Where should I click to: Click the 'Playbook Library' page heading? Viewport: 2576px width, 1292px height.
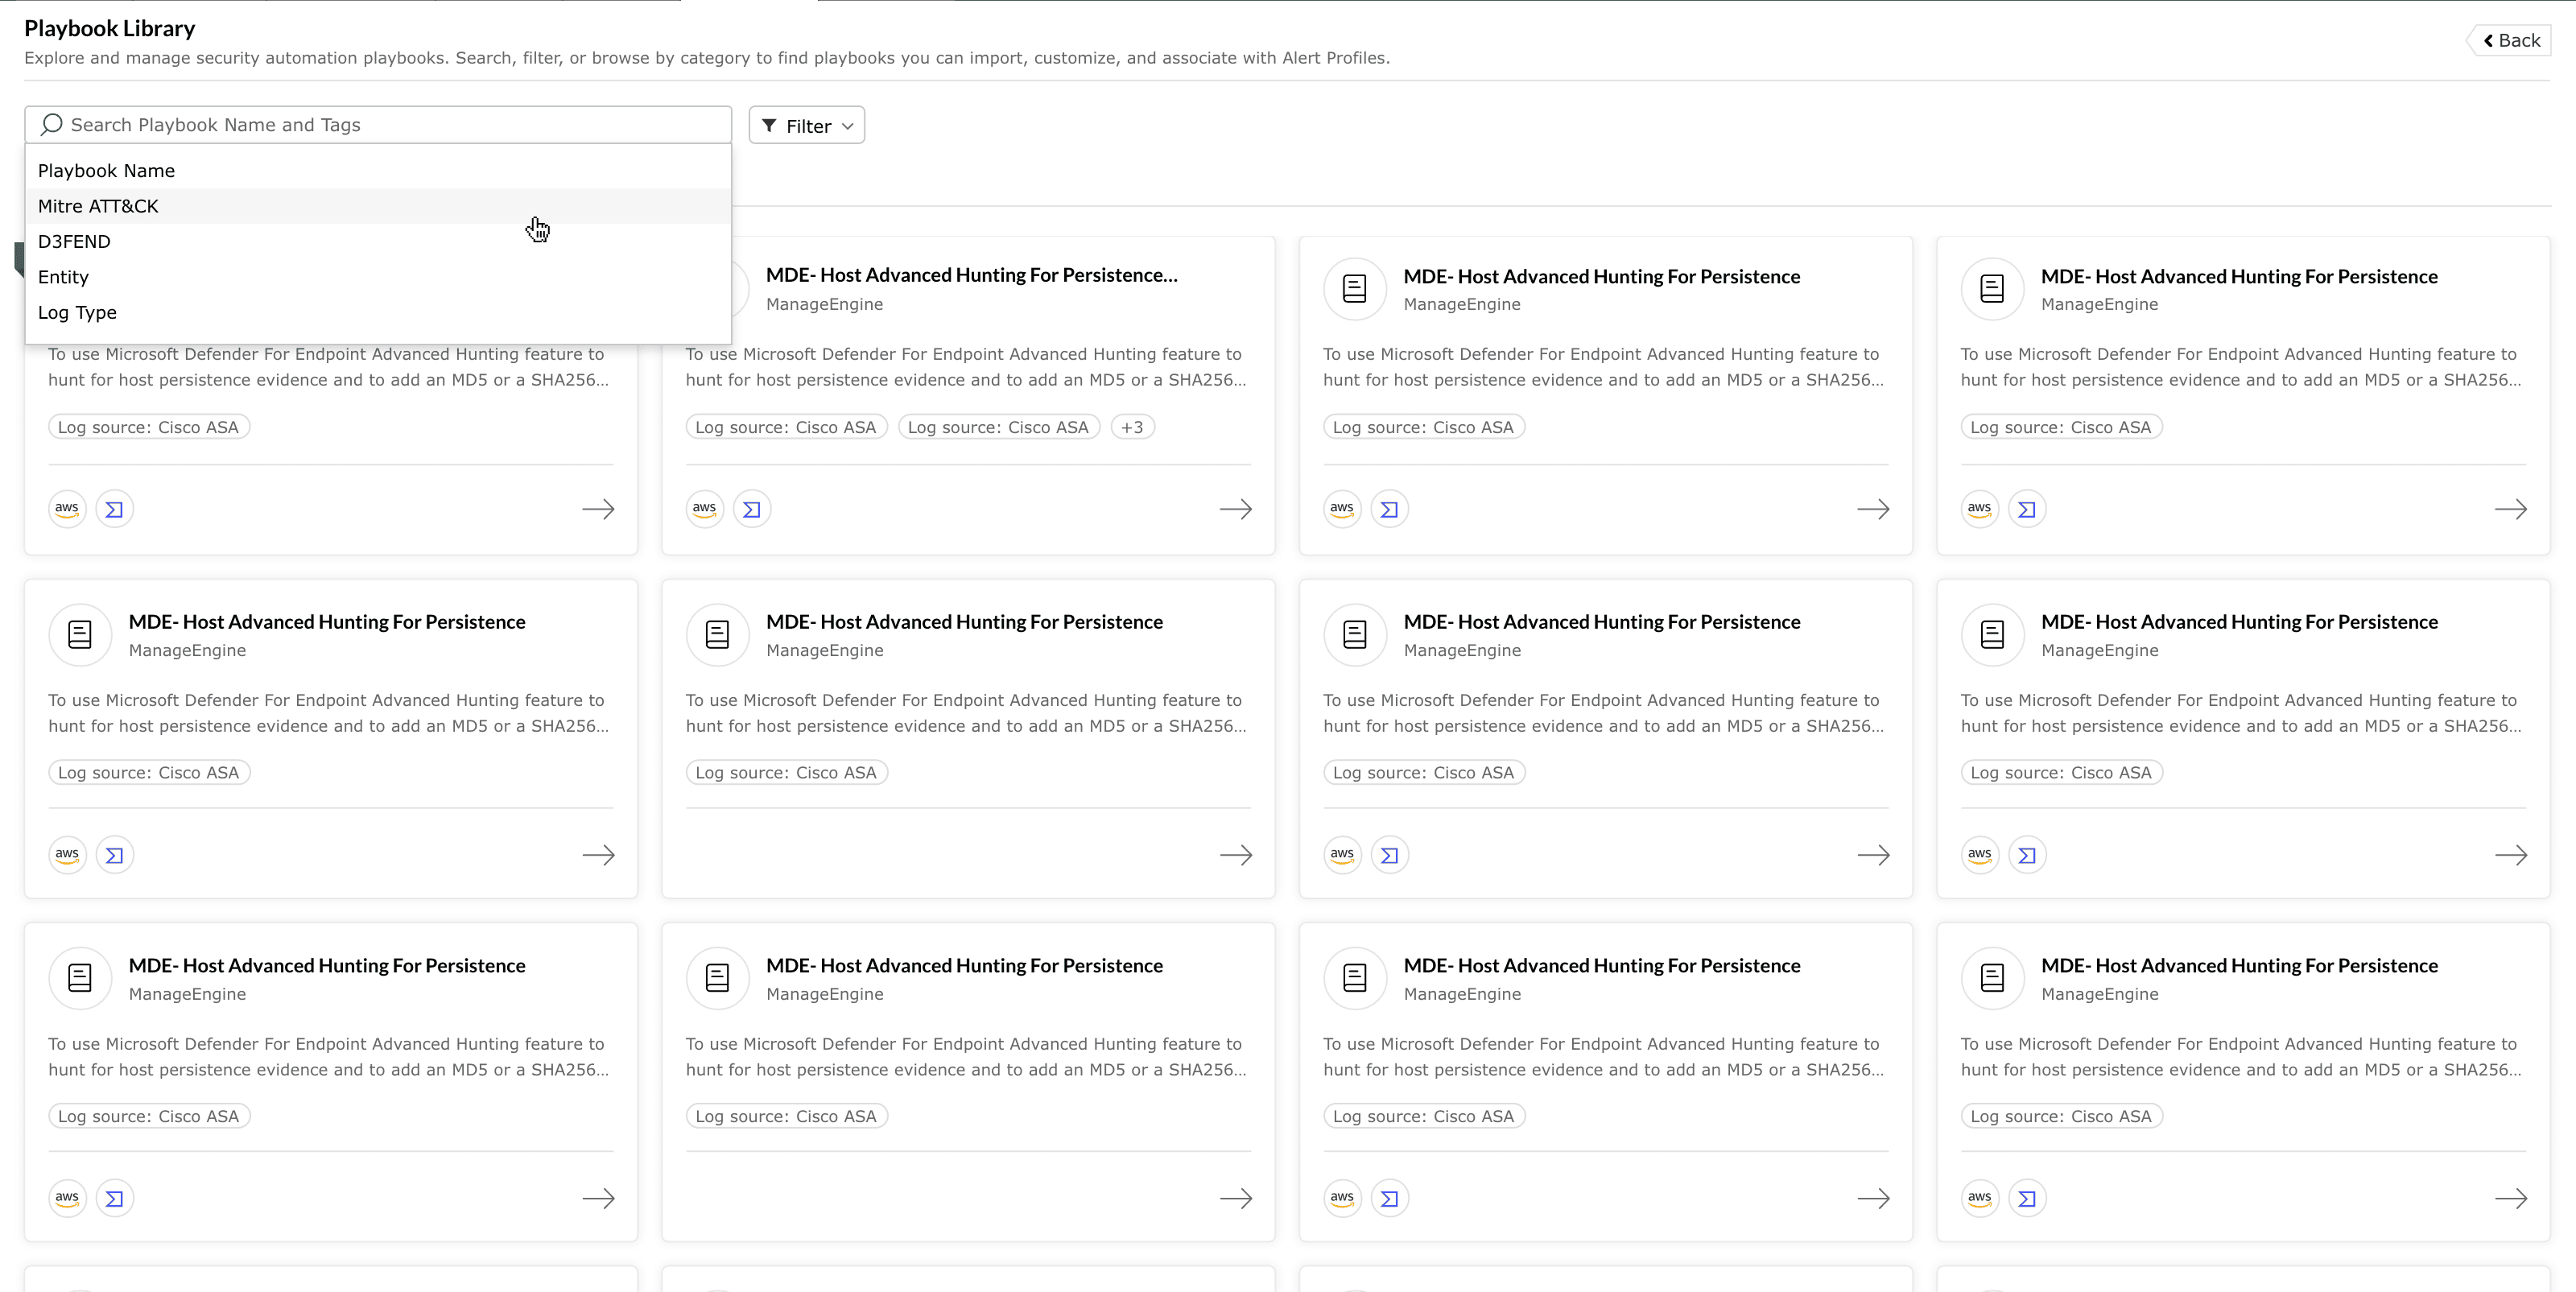coord(110,28)
